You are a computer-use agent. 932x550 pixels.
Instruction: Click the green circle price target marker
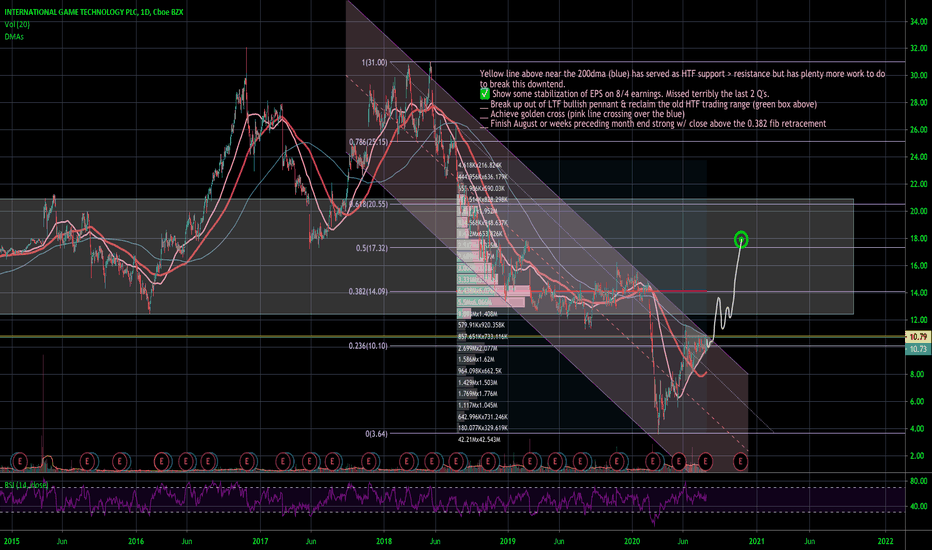741,240
